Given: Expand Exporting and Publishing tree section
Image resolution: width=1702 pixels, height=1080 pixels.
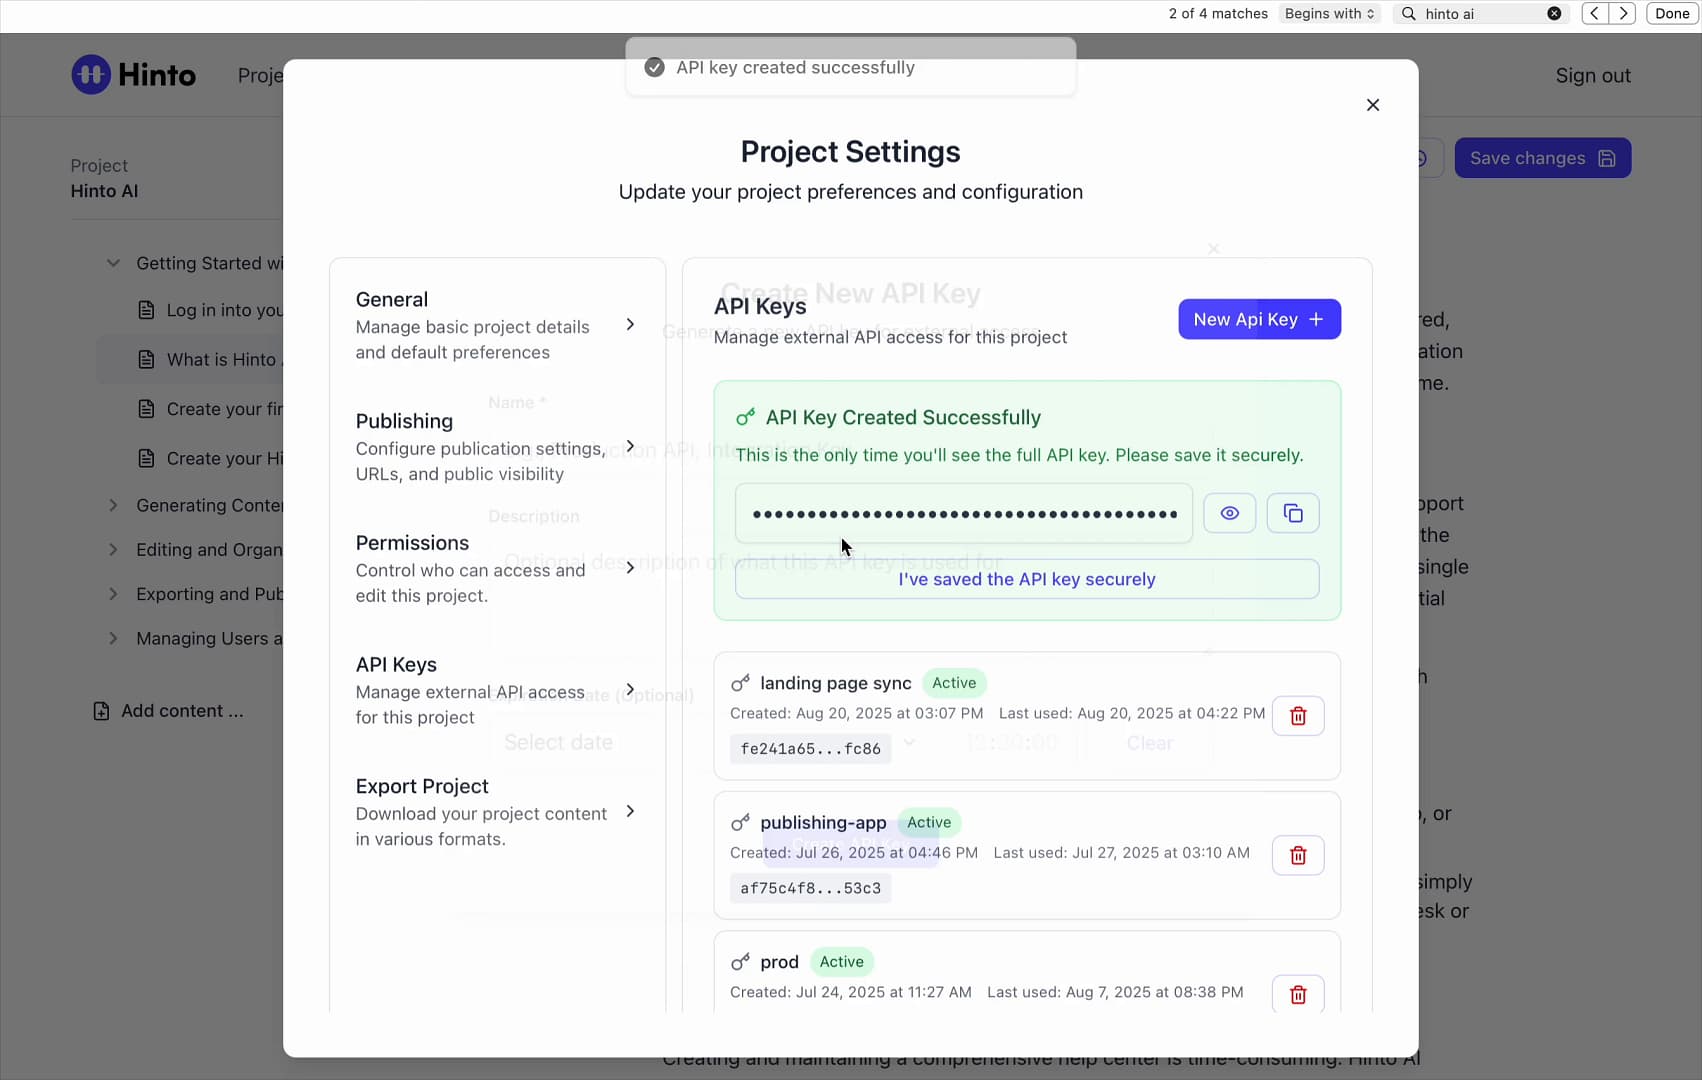Looking at the screenshot, I should click(x=113, y=594).
